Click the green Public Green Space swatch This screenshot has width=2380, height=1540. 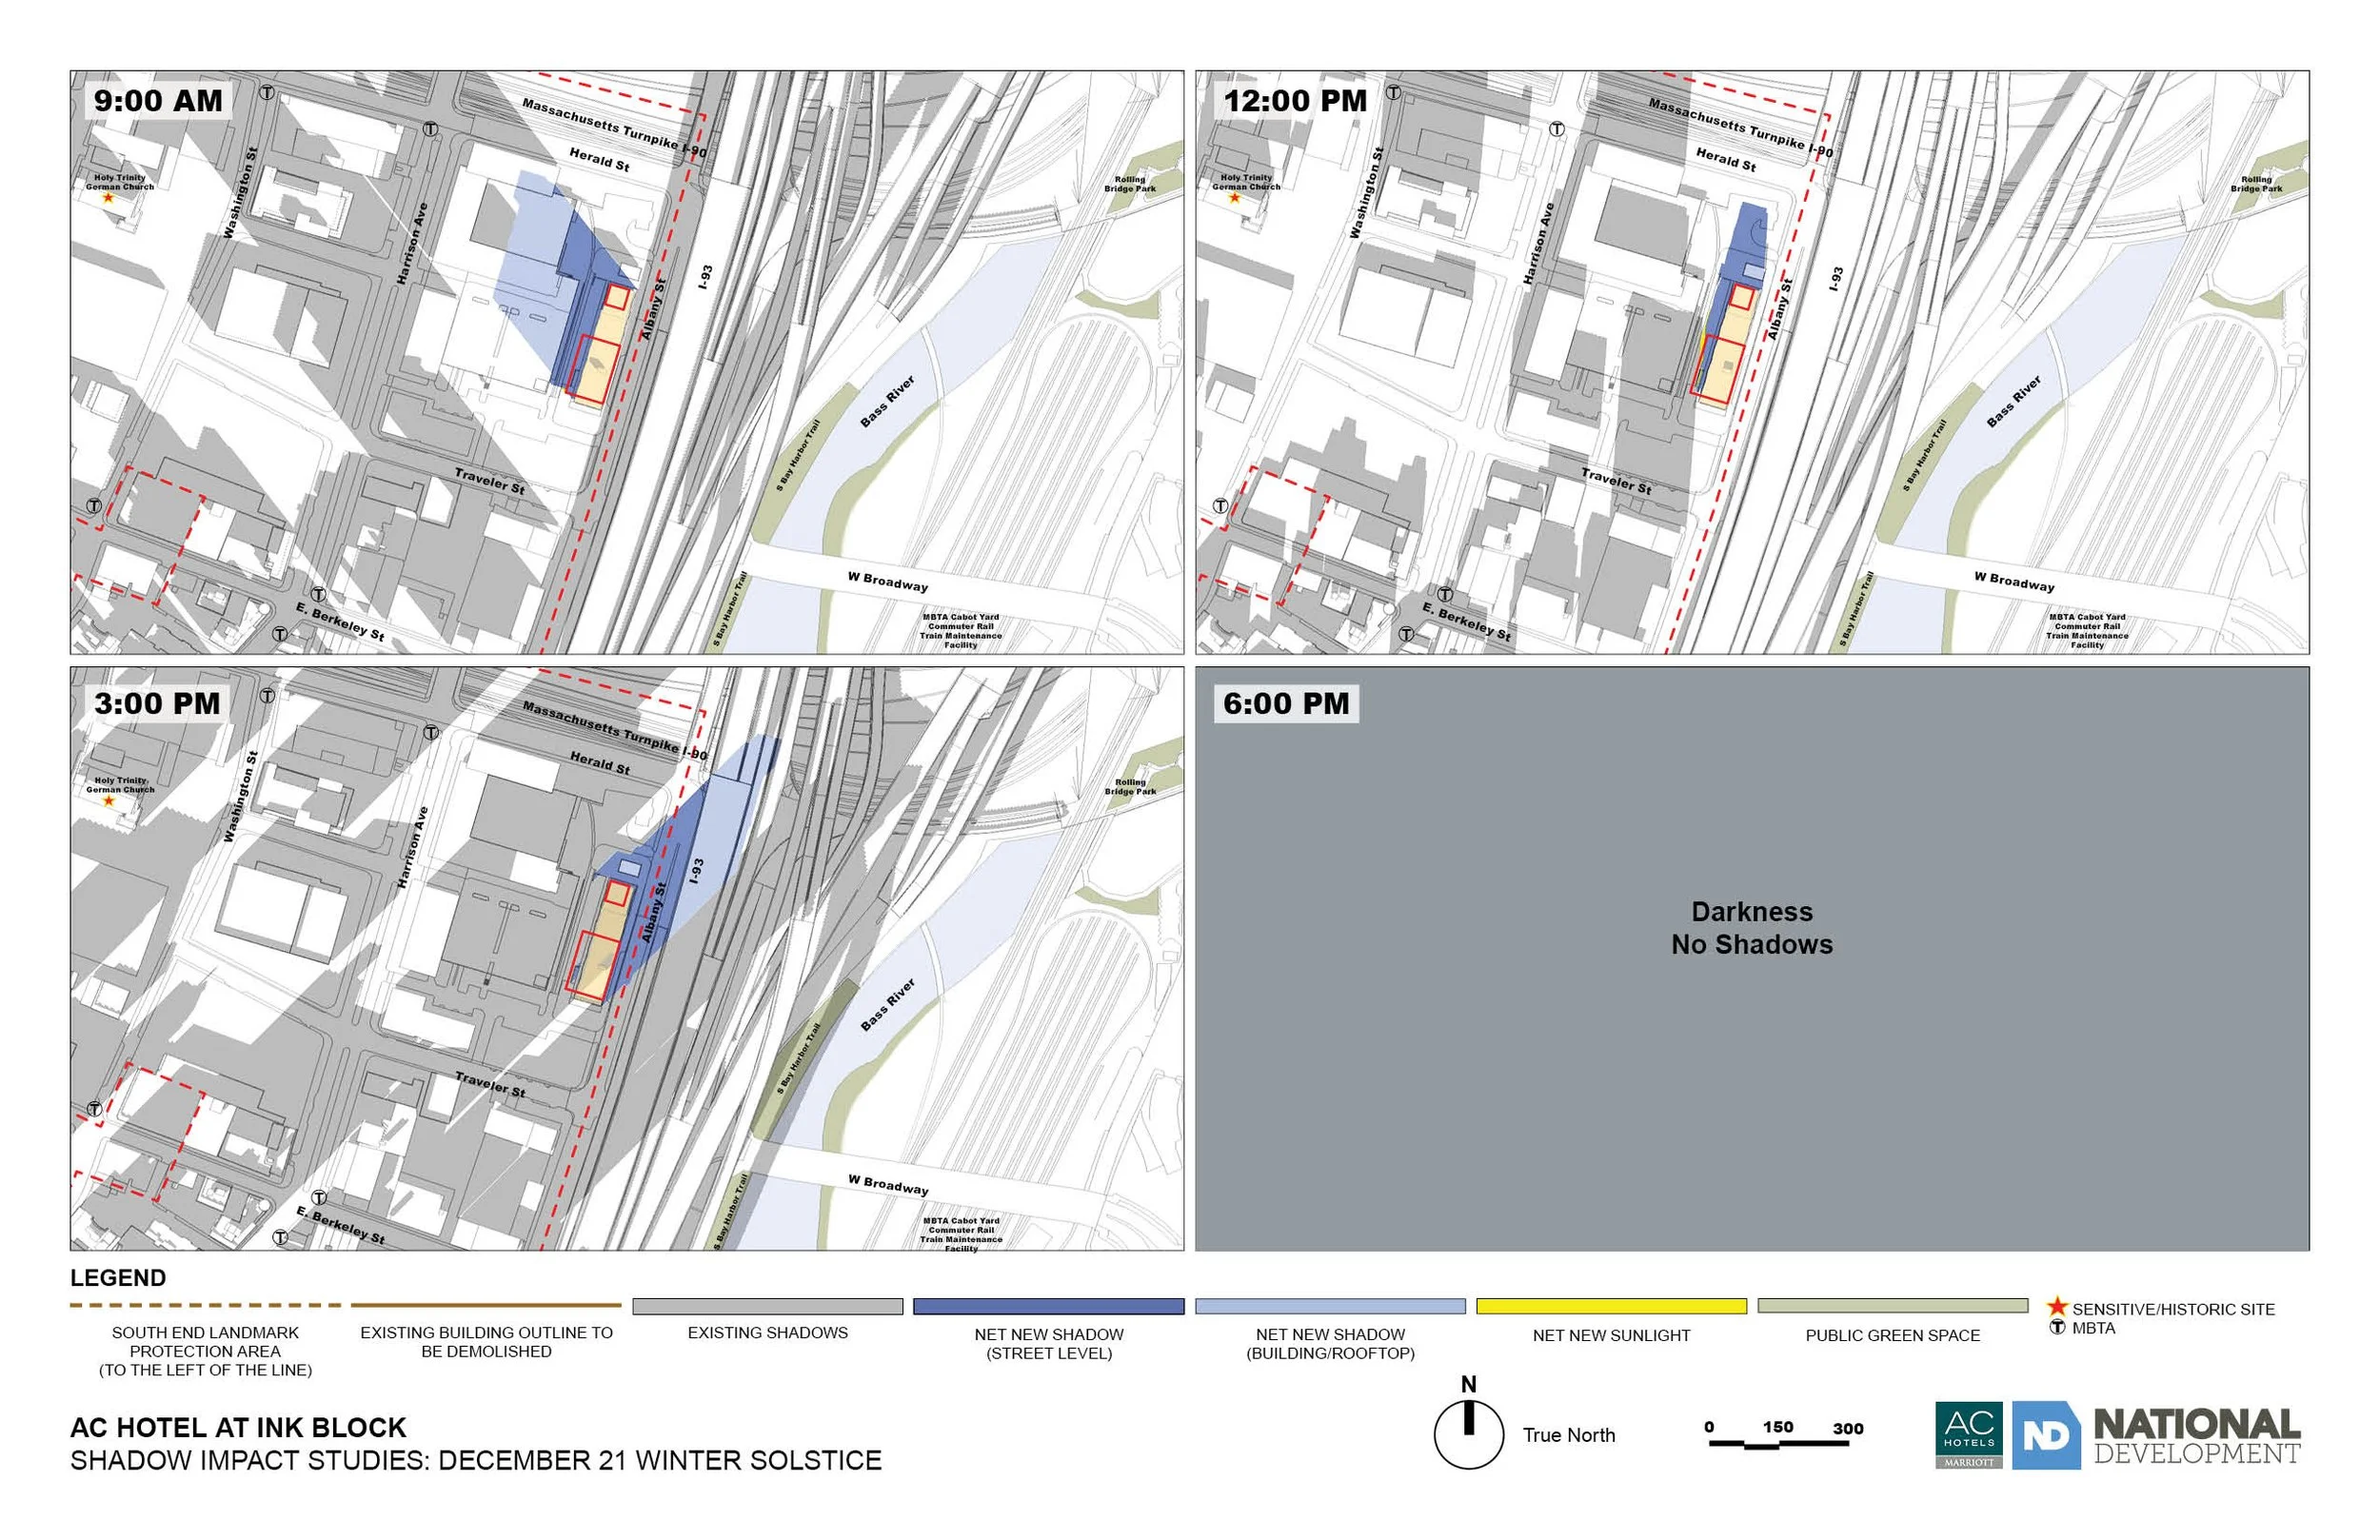point(1892,1306)
